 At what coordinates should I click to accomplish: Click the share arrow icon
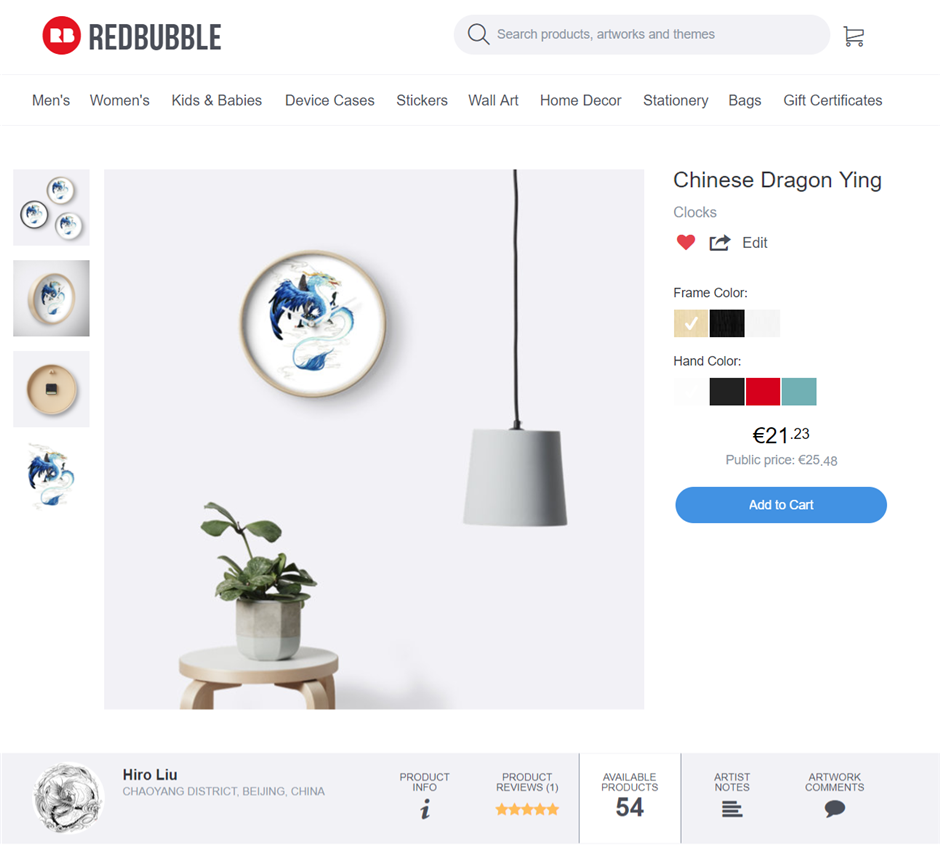tap(719, 242)
